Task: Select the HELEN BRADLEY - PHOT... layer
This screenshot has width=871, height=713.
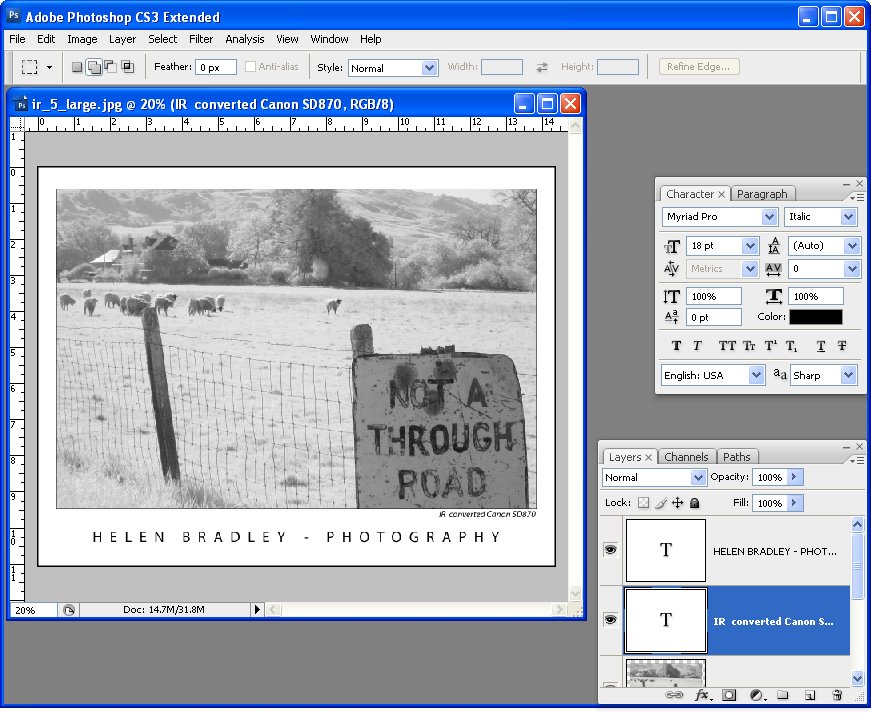Action: (x=737, y=551)
